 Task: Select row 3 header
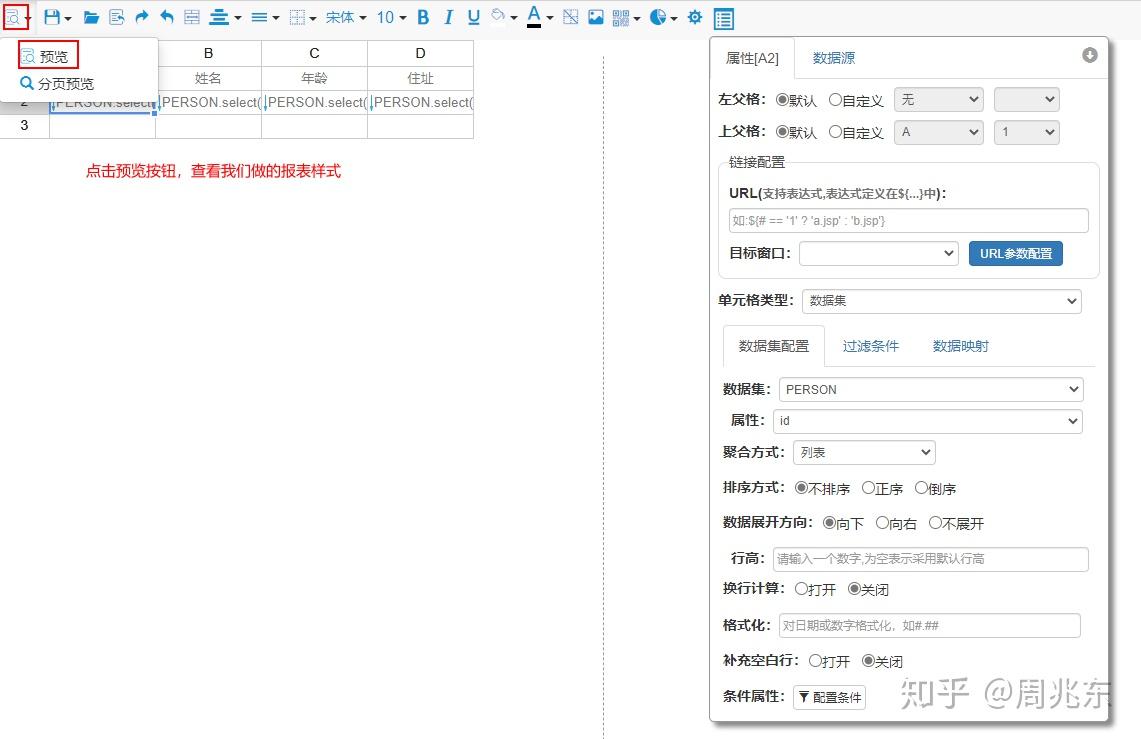coord(24,126)
